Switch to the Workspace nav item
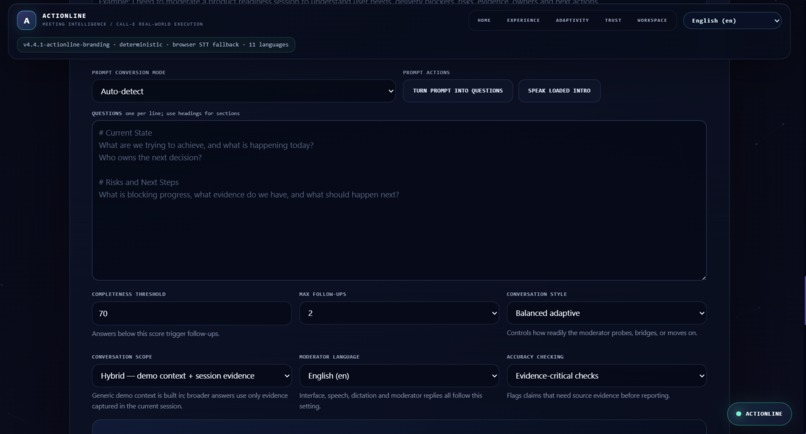 click(652, 21)
